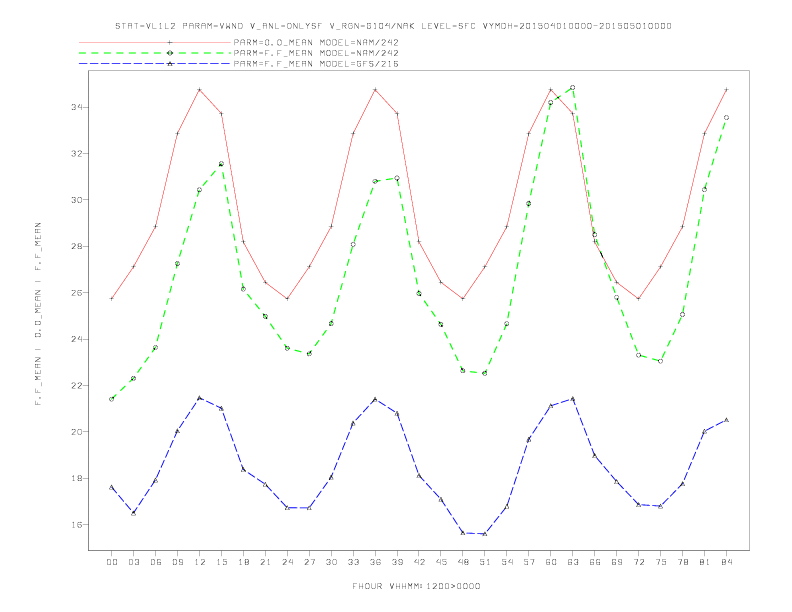The height and width of the screenshot is (612, 792).
Task: Click x-axis forecast hour label 51
Action: tap(485, 562)
